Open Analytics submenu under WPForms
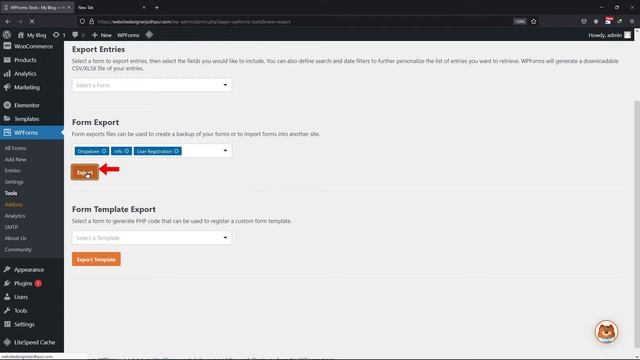Image resolution: width=640 pixels, height=360 pixels. tap(15, 216)
